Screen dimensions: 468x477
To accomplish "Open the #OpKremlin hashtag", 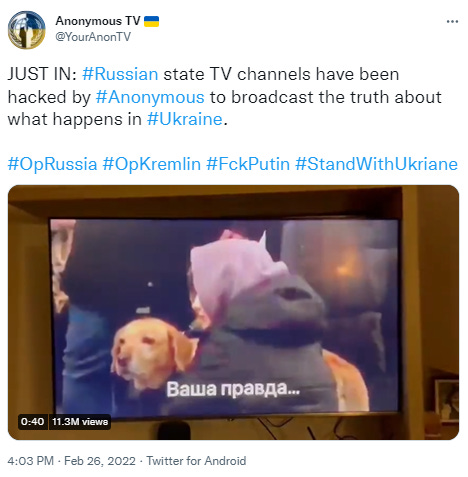I will point(152,164).
